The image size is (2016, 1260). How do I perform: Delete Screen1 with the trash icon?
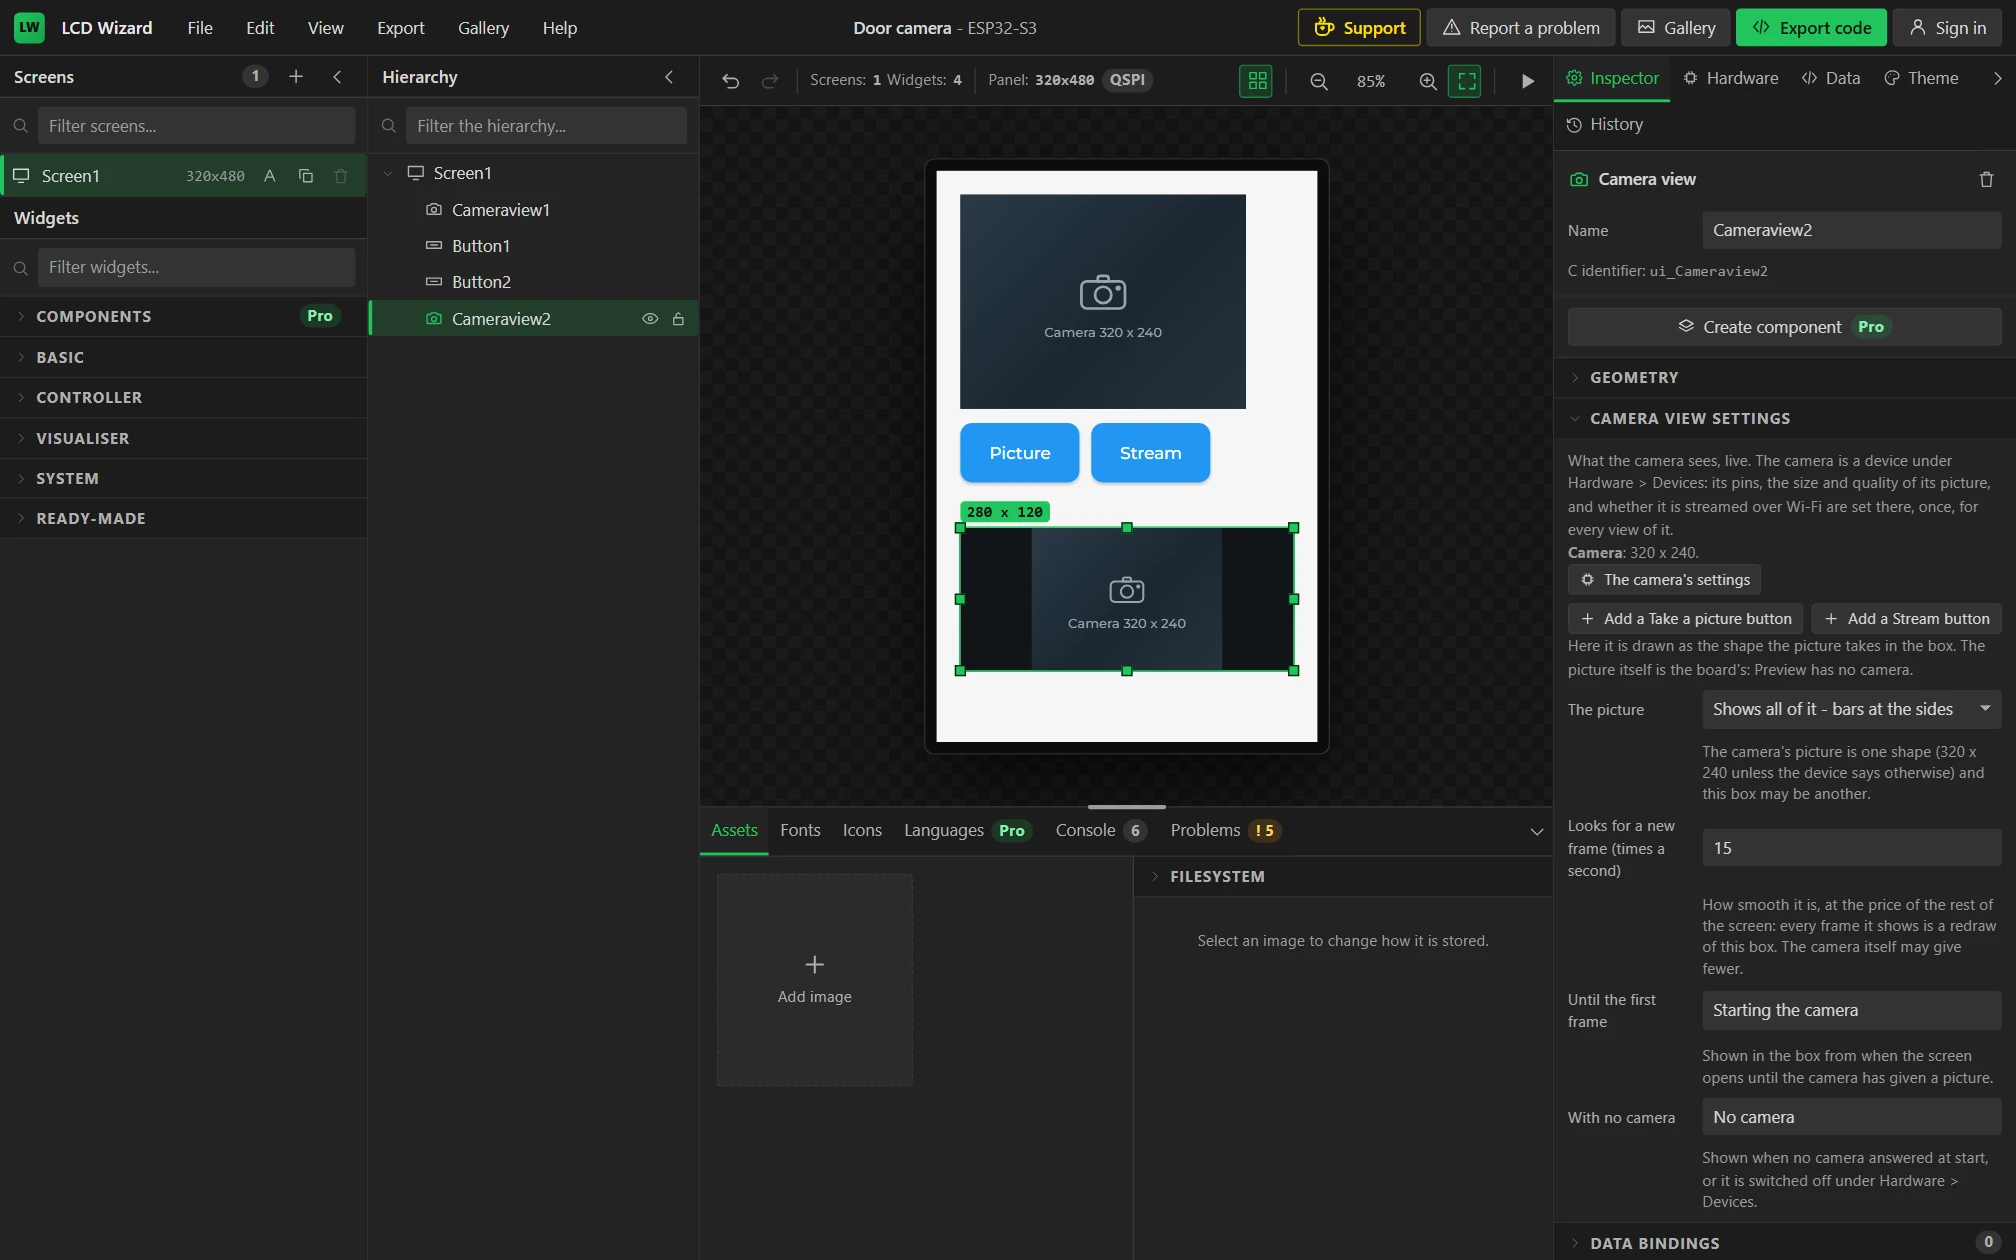[341, 176]
